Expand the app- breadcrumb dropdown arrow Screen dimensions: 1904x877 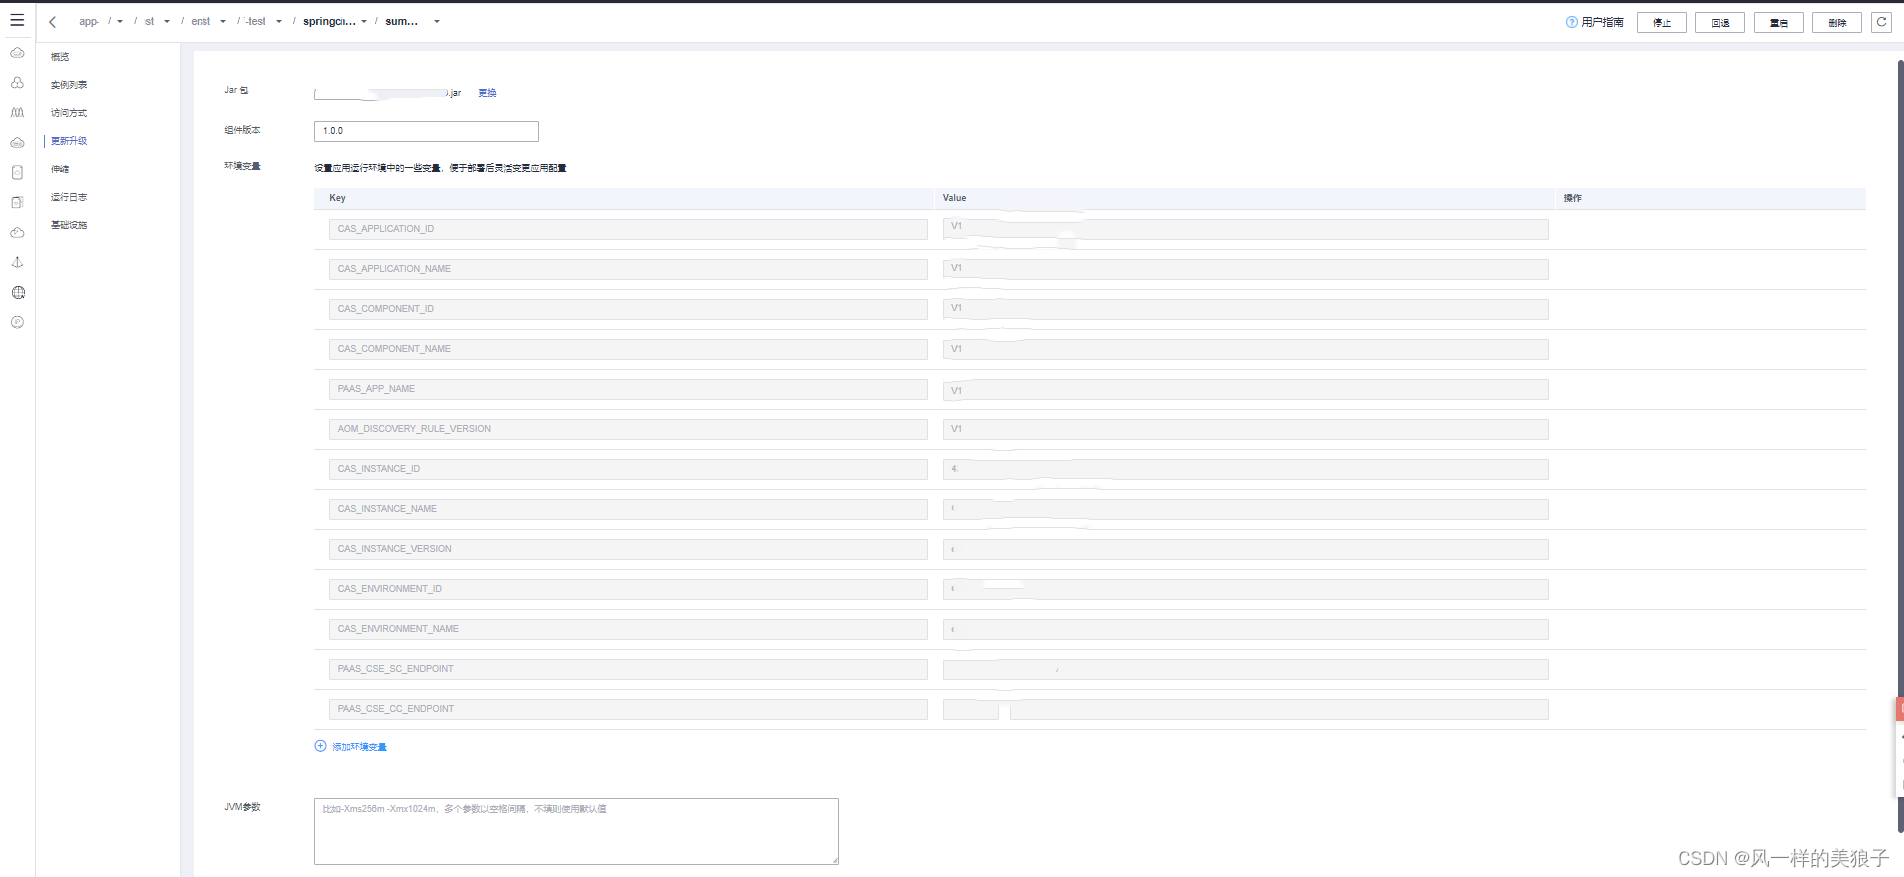tap(120, 22)
